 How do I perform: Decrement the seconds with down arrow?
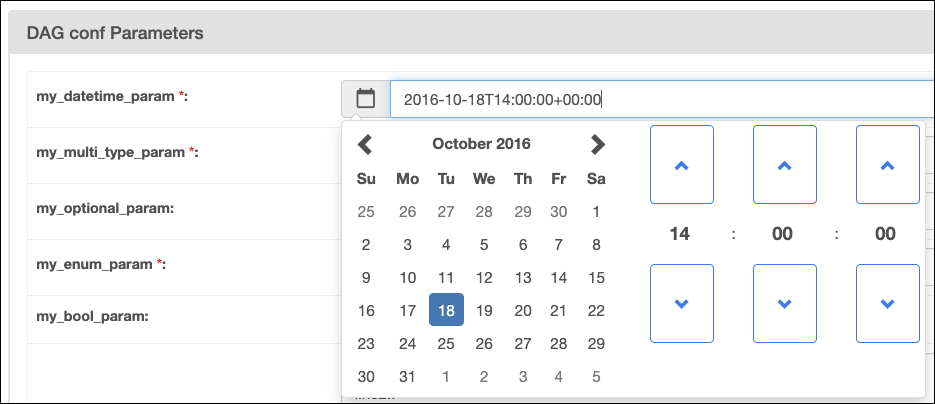coord(887,303)
